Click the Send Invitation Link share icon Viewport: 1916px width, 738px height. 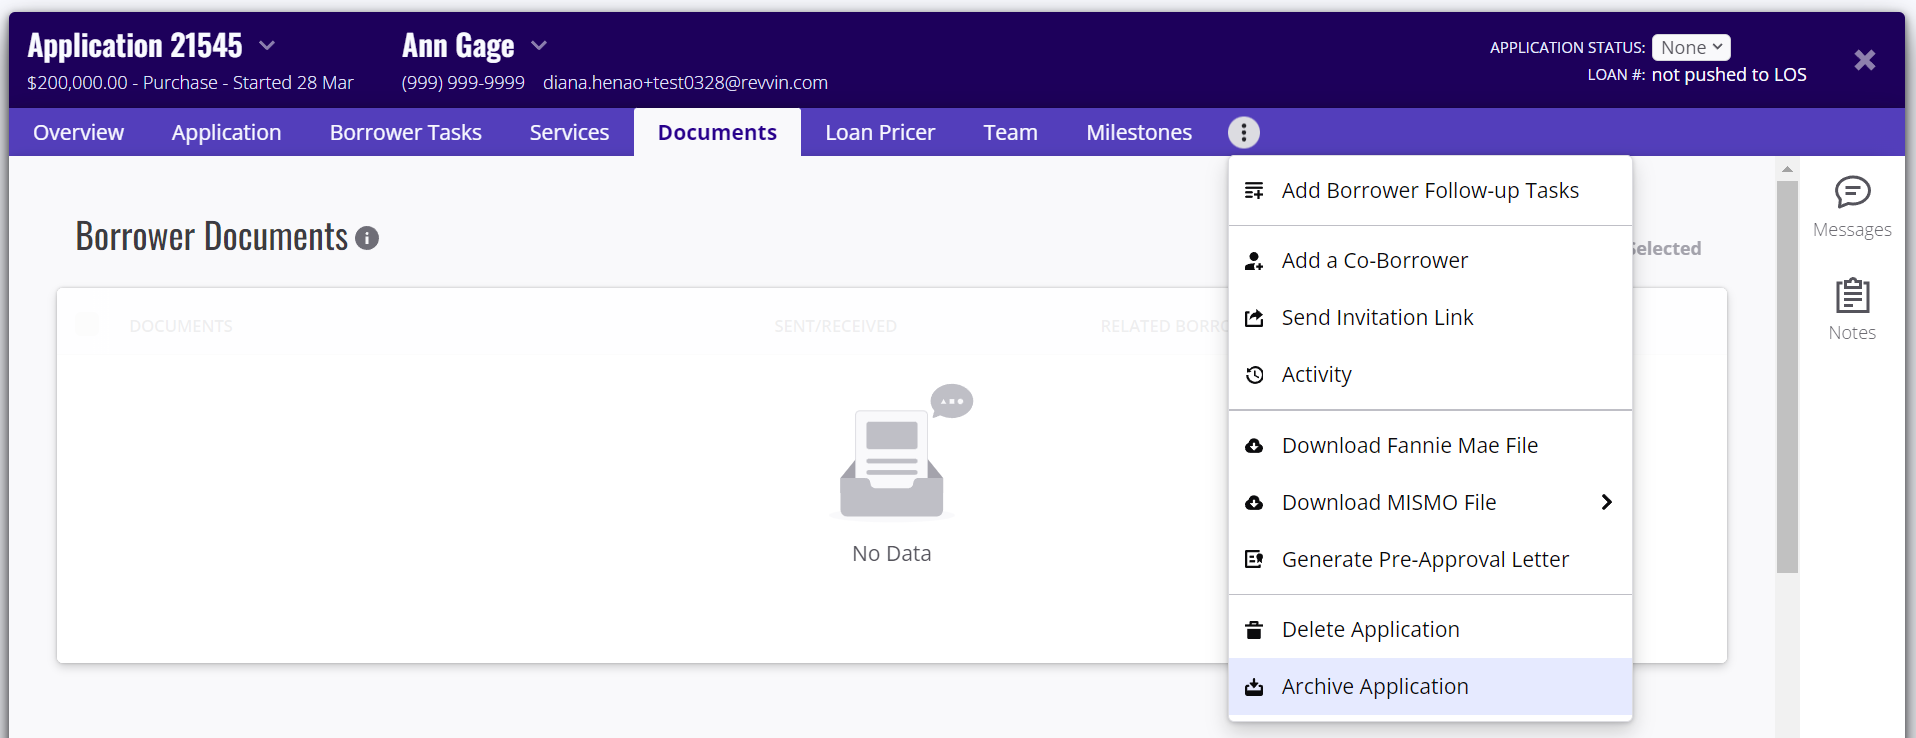tap(1254, 318)
